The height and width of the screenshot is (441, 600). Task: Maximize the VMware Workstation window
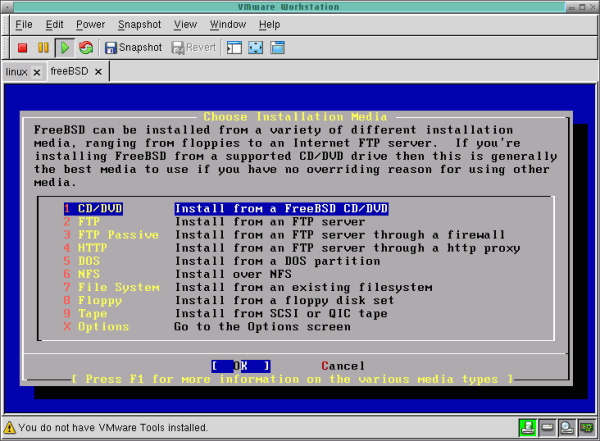[x=582, y=7]
